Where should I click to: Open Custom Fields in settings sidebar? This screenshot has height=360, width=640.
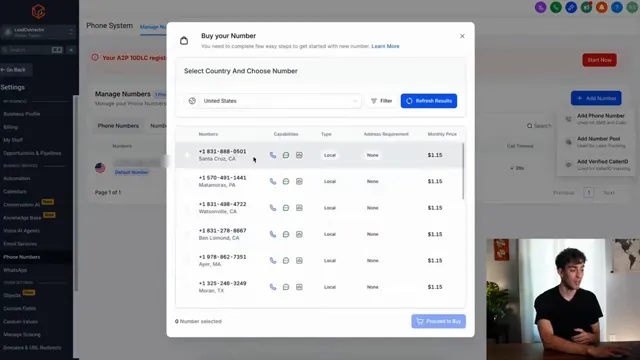(20, 308)
